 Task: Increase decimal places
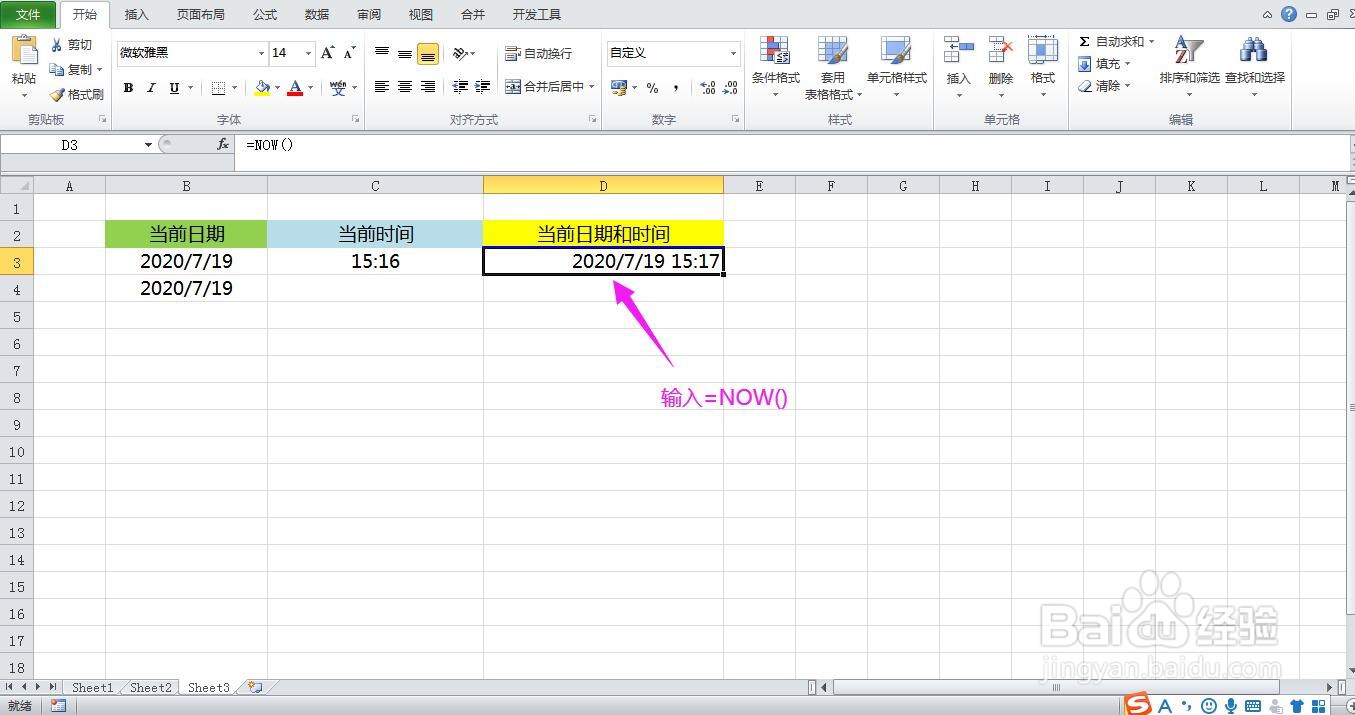click(708, 88)
